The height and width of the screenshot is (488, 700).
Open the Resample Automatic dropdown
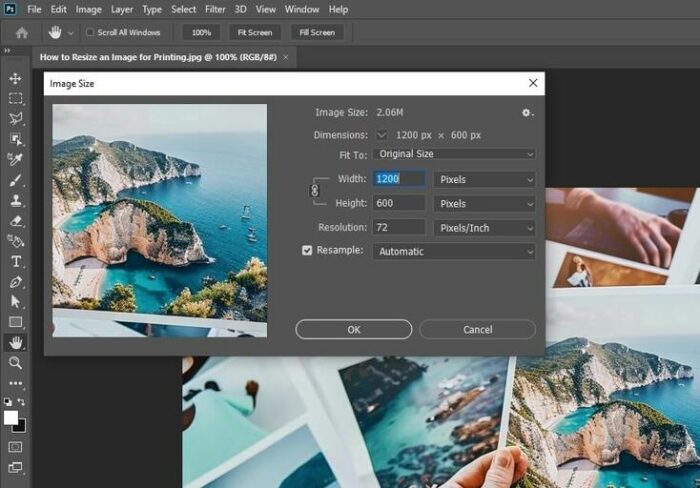(454, 251)
